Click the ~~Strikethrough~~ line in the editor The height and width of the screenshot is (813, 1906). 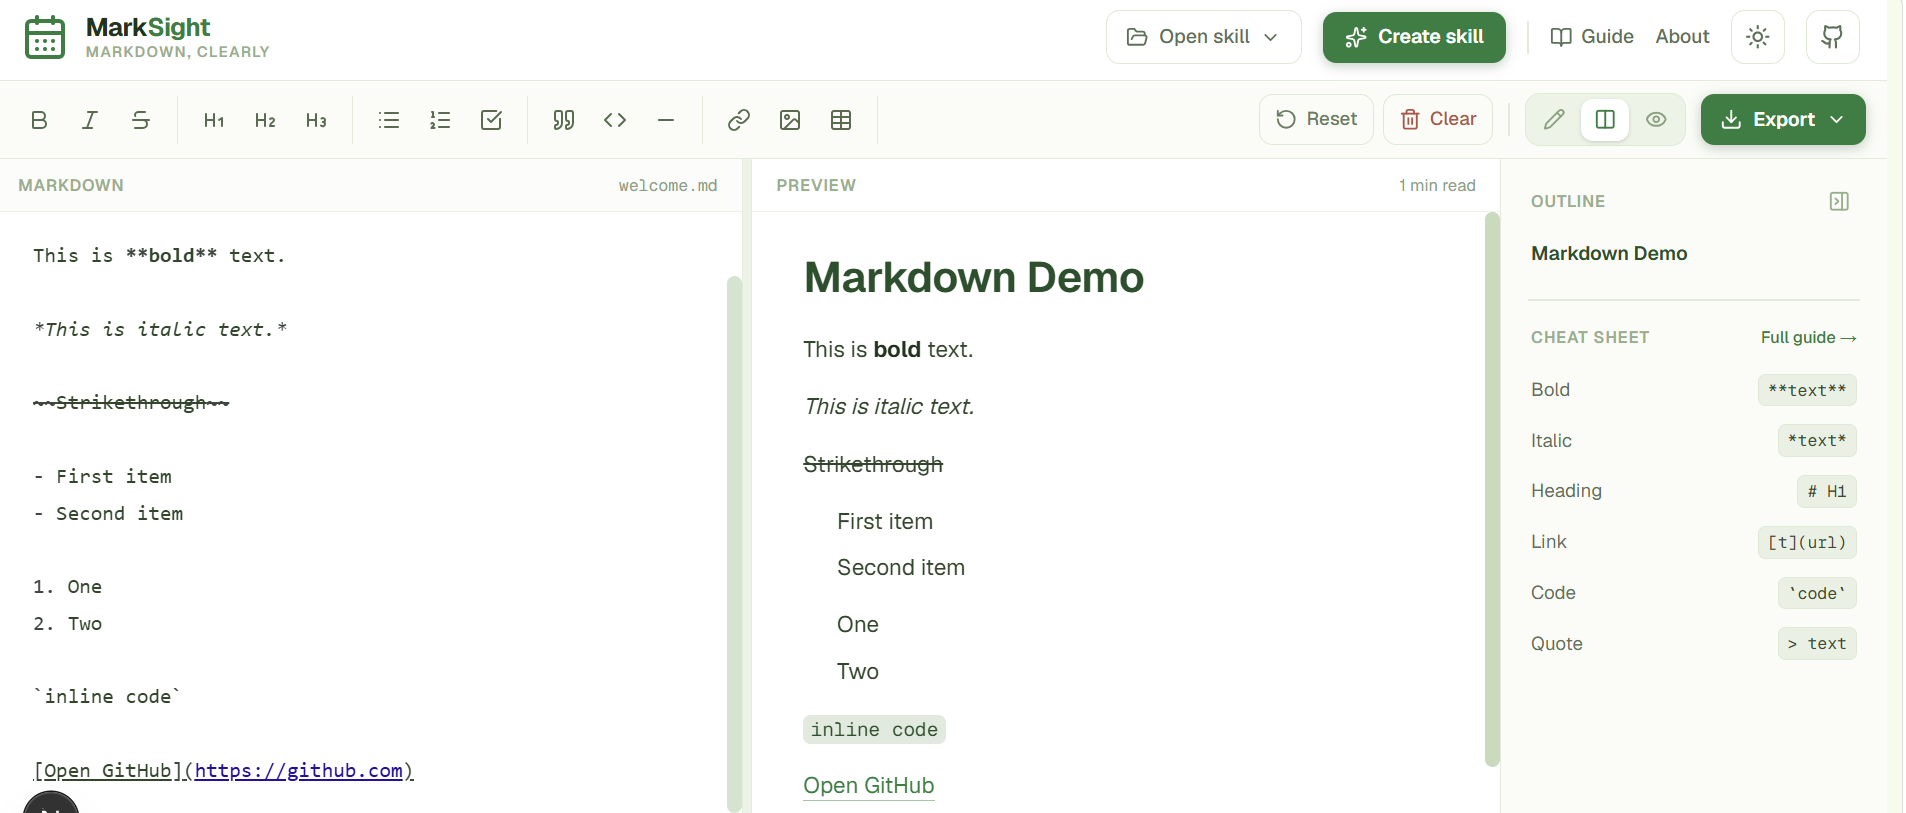point(131,403)
